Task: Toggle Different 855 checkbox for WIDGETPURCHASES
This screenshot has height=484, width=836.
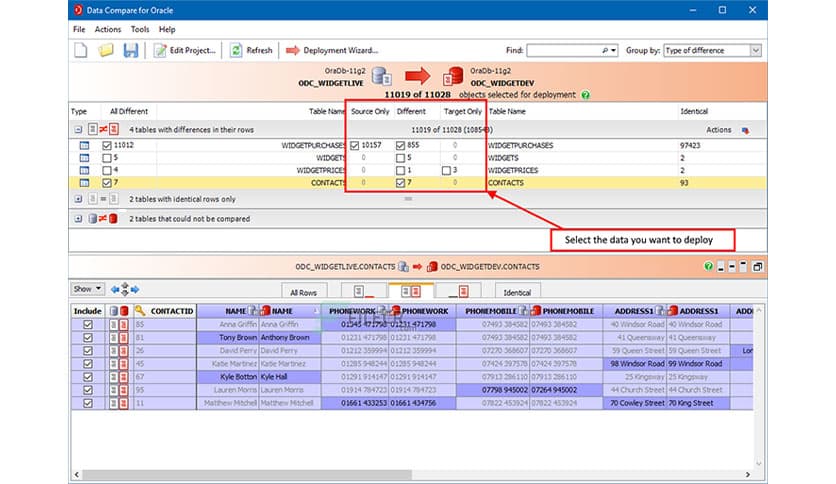Action: tap(400, 145)
